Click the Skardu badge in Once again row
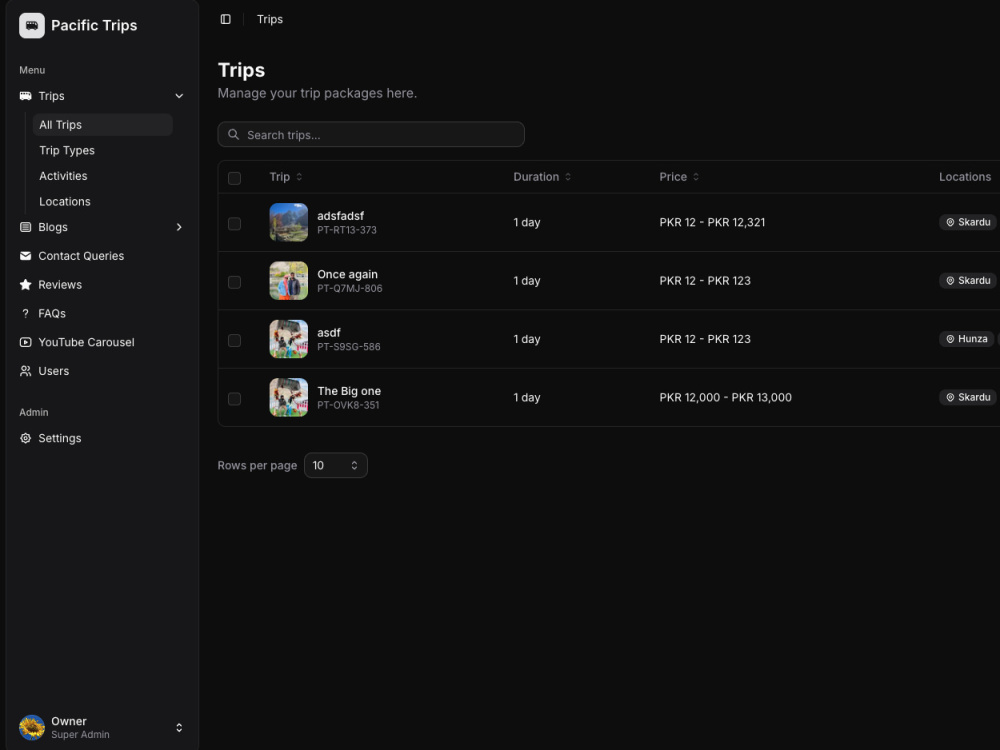The height and width of the screenshot is (750, 1000). 967,281
